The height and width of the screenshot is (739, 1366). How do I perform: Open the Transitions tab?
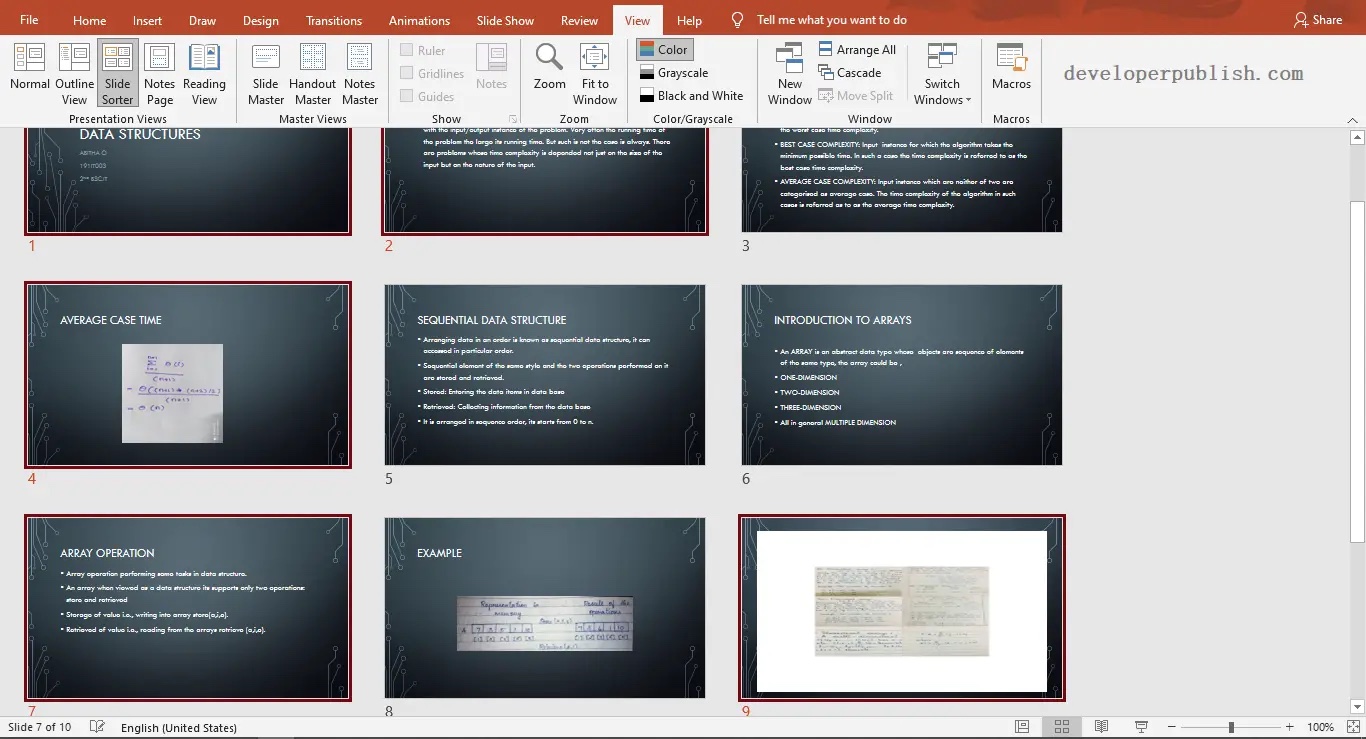tap(333, 19)
